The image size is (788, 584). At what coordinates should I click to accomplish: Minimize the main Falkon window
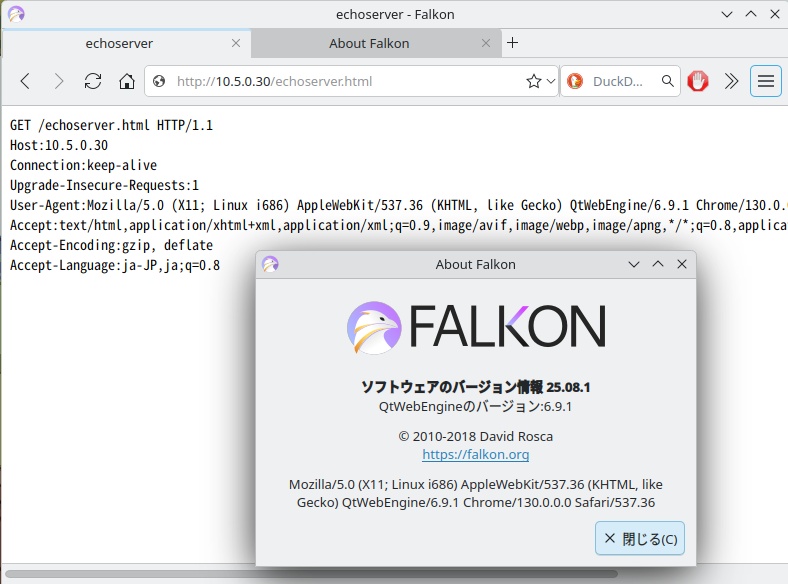[x=727, y=14]
